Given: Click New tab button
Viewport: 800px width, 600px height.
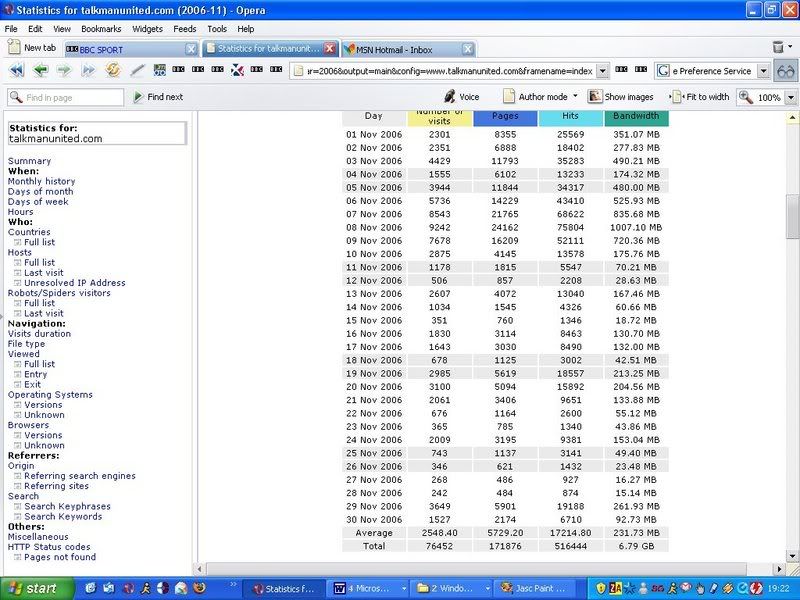Looking at the screenshot, I should pyautogui.click(x=32, y=47).
